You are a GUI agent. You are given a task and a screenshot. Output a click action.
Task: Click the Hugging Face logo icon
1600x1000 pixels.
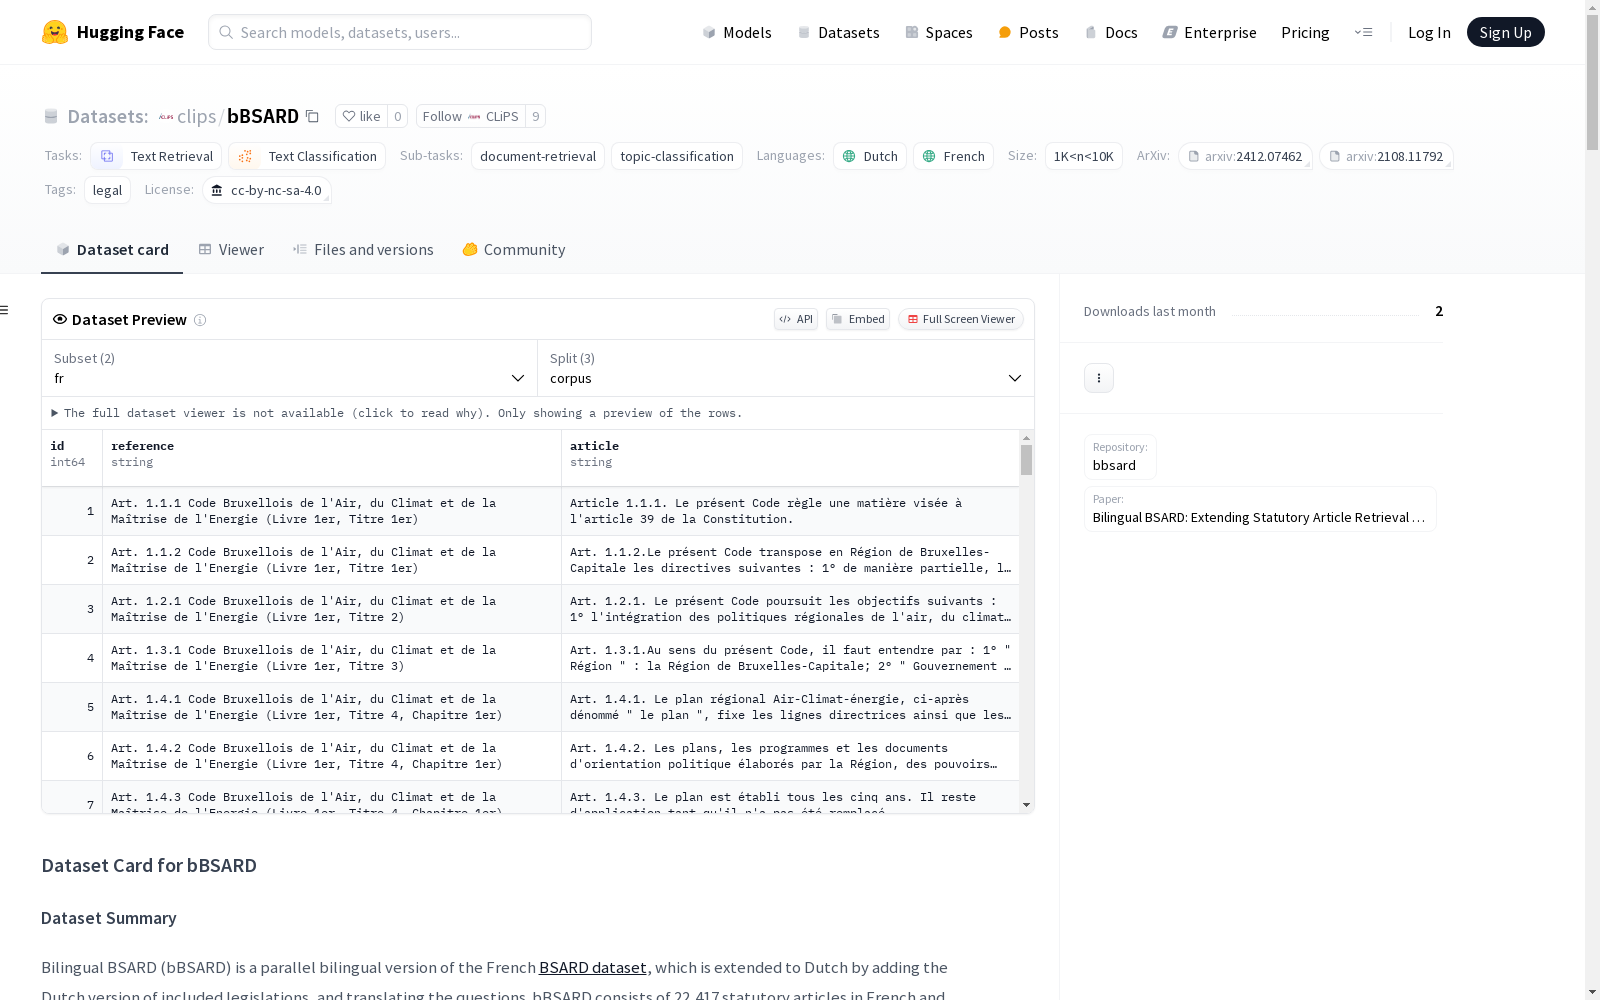pos(55,32)
